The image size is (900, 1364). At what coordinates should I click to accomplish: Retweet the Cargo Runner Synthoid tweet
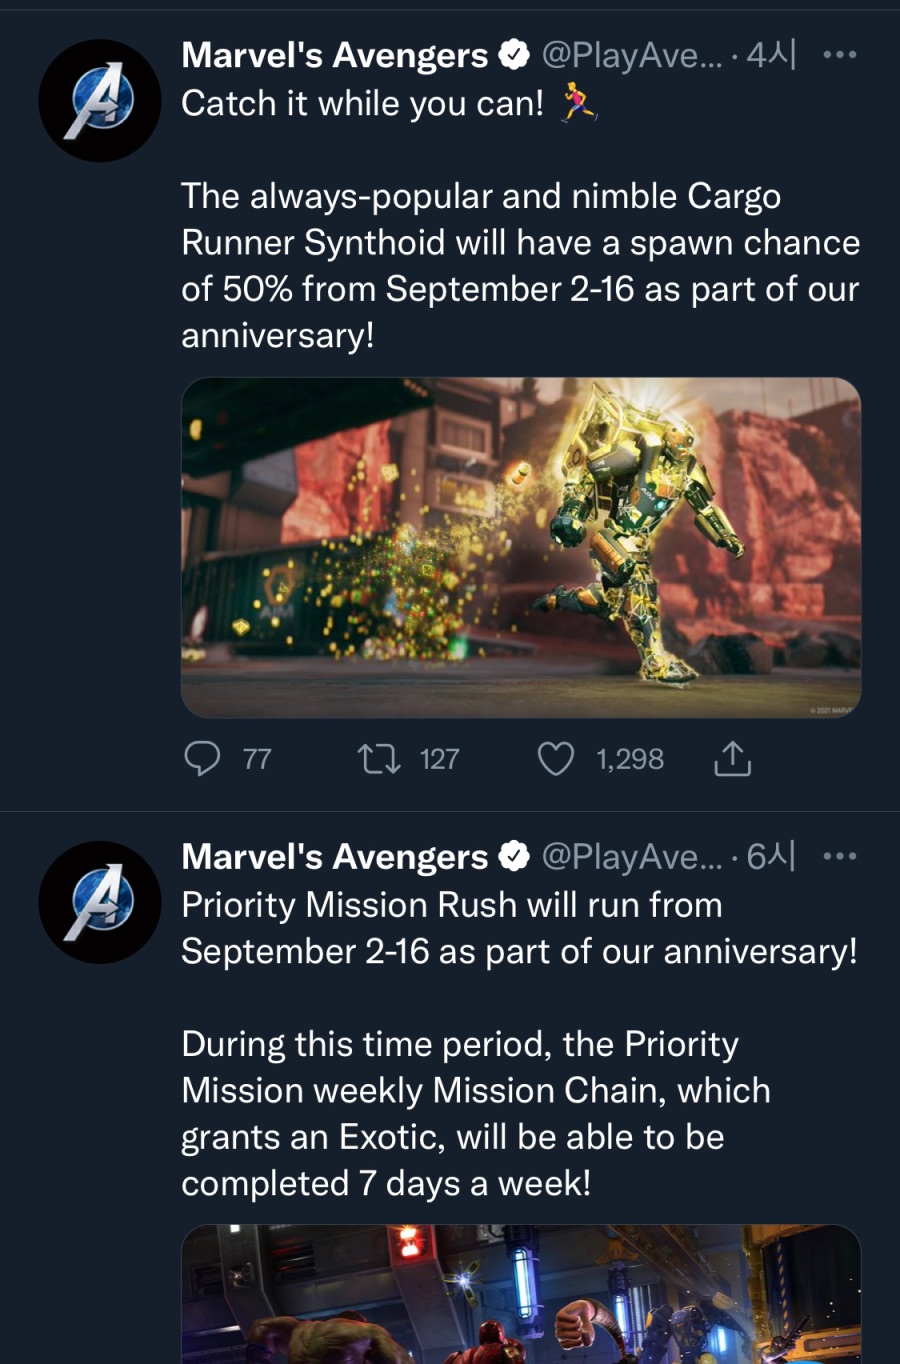(380, 759)
